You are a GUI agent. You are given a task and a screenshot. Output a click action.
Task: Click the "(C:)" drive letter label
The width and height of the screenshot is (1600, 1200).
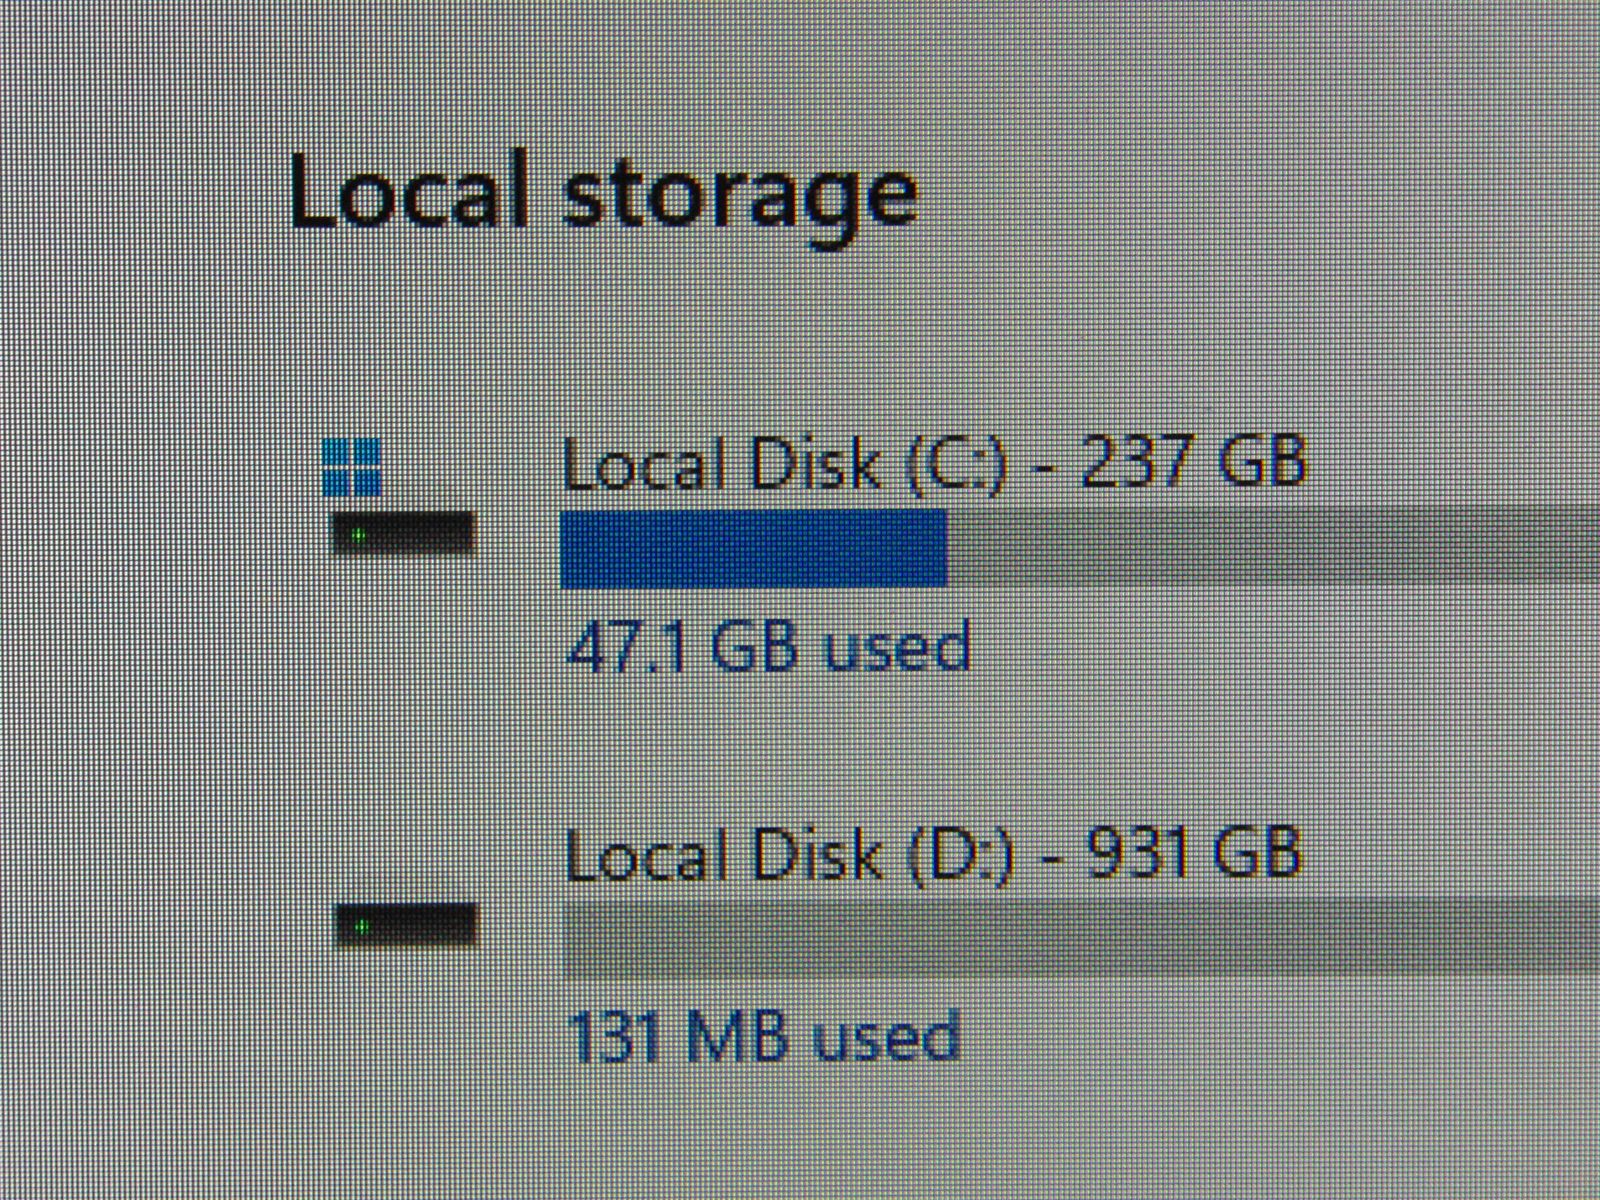click(956, 466)
